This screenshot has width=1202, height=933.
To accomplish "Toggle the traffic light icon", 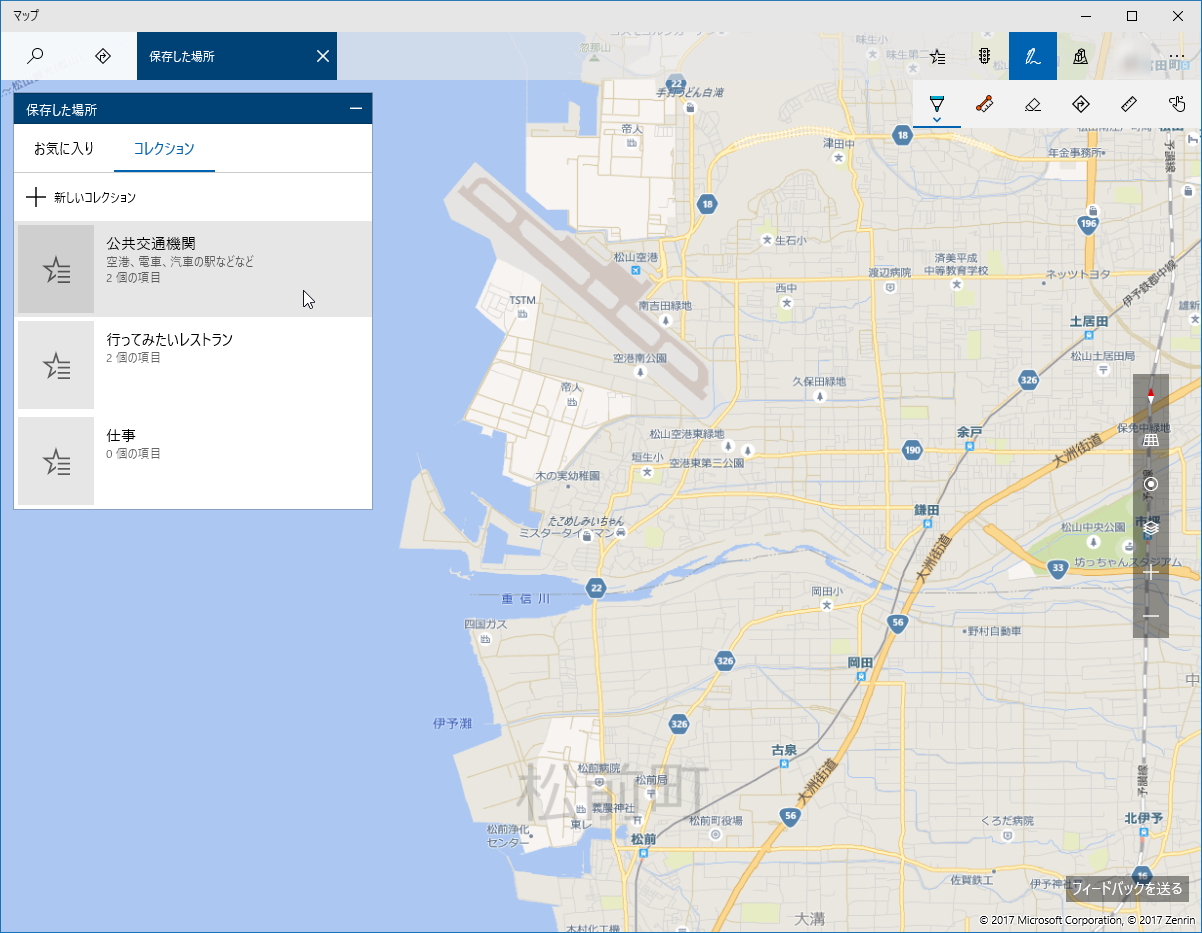I will pyautogui.click(x=984, y=56).
